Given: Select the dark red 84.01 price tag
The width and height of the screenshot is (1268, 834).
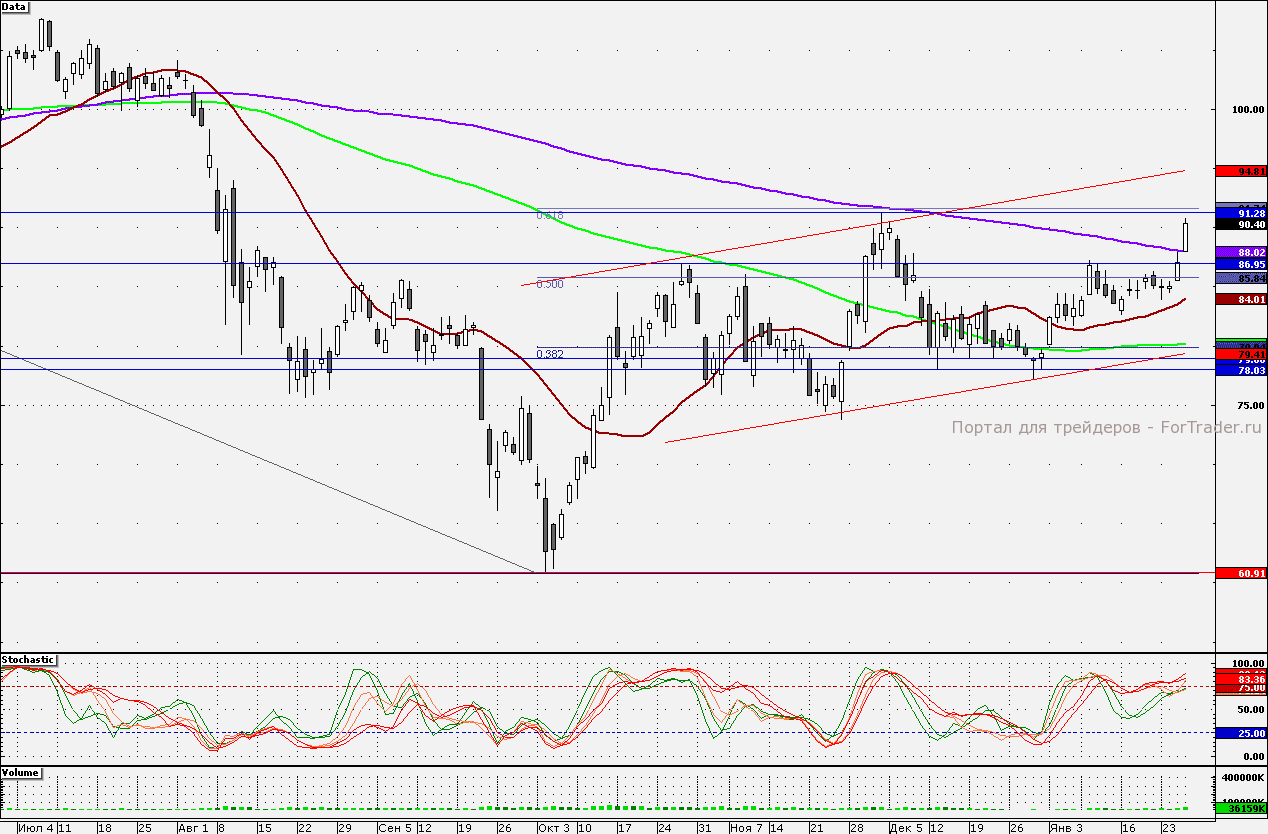Looking at the screenshot, I should [1240, 299].
